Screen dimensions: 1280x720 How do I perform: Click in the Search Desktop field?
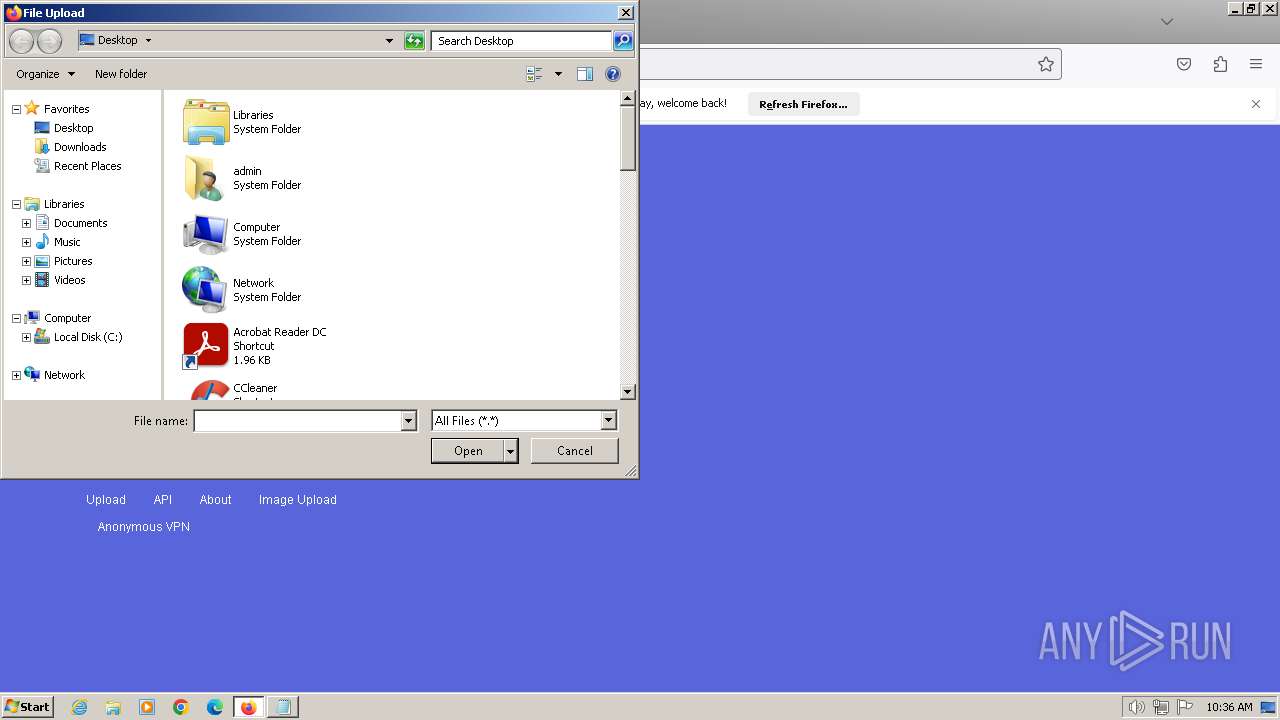coord(522,41)
